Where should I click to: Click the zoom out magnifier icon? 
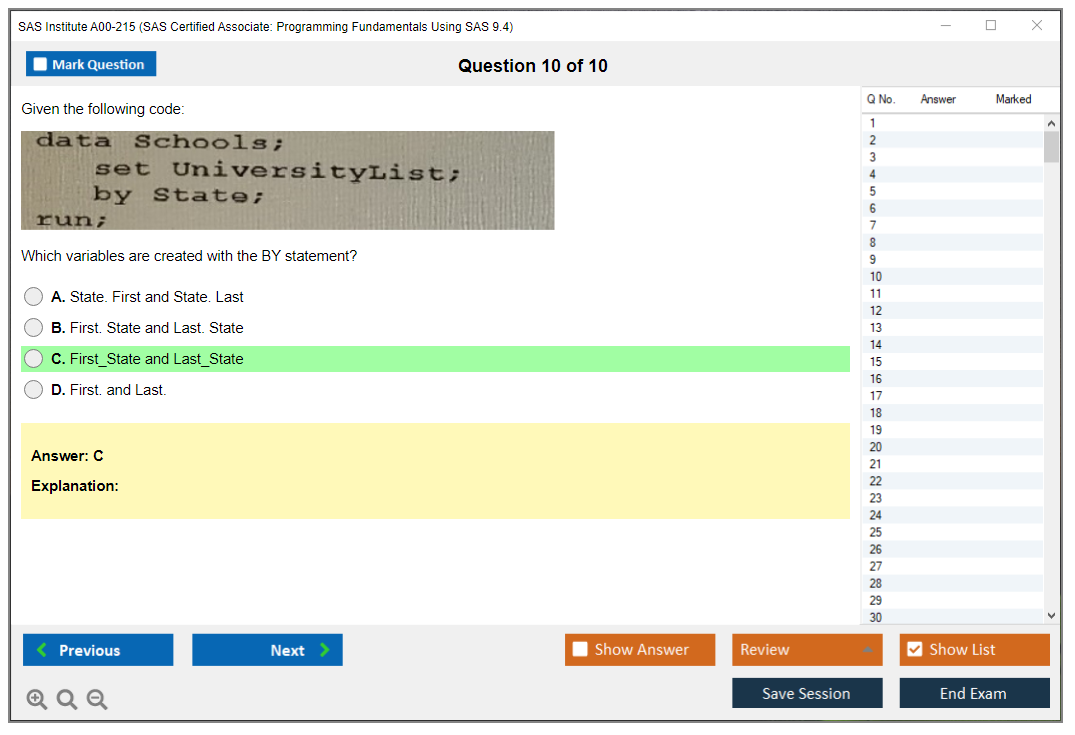97,700
